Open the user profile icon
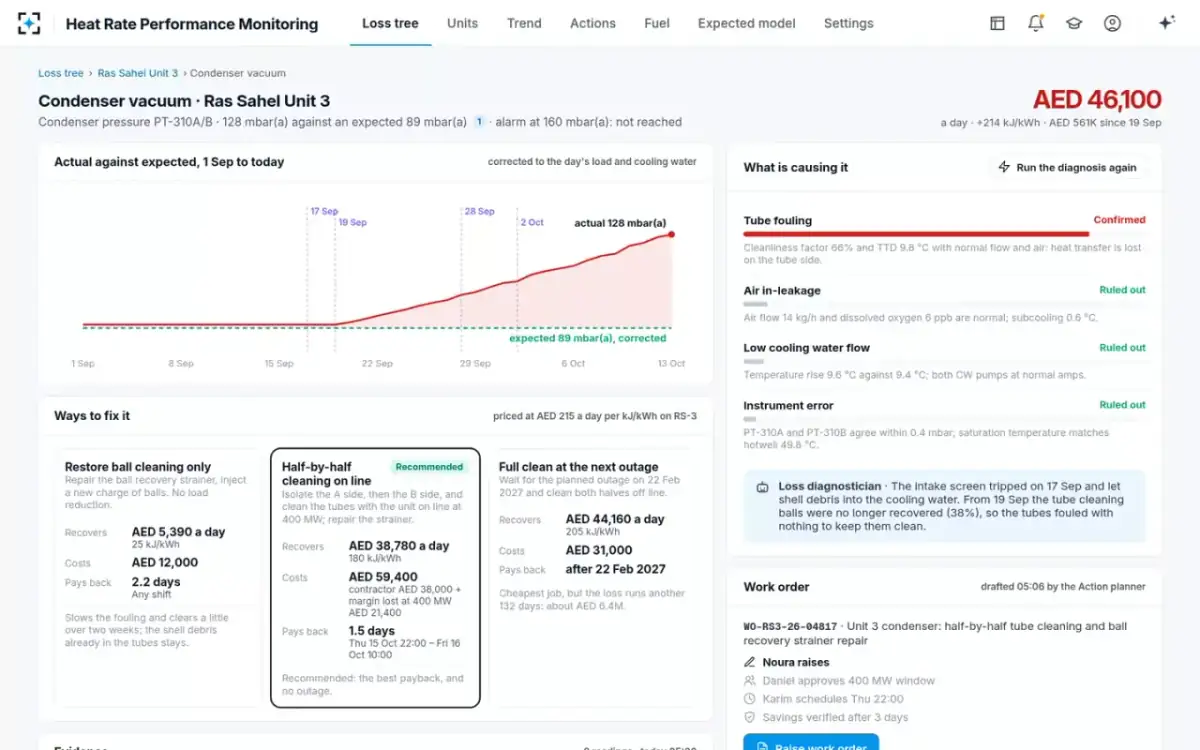The width and height of the screenshot is (1200, 750). pos(1112,23)
